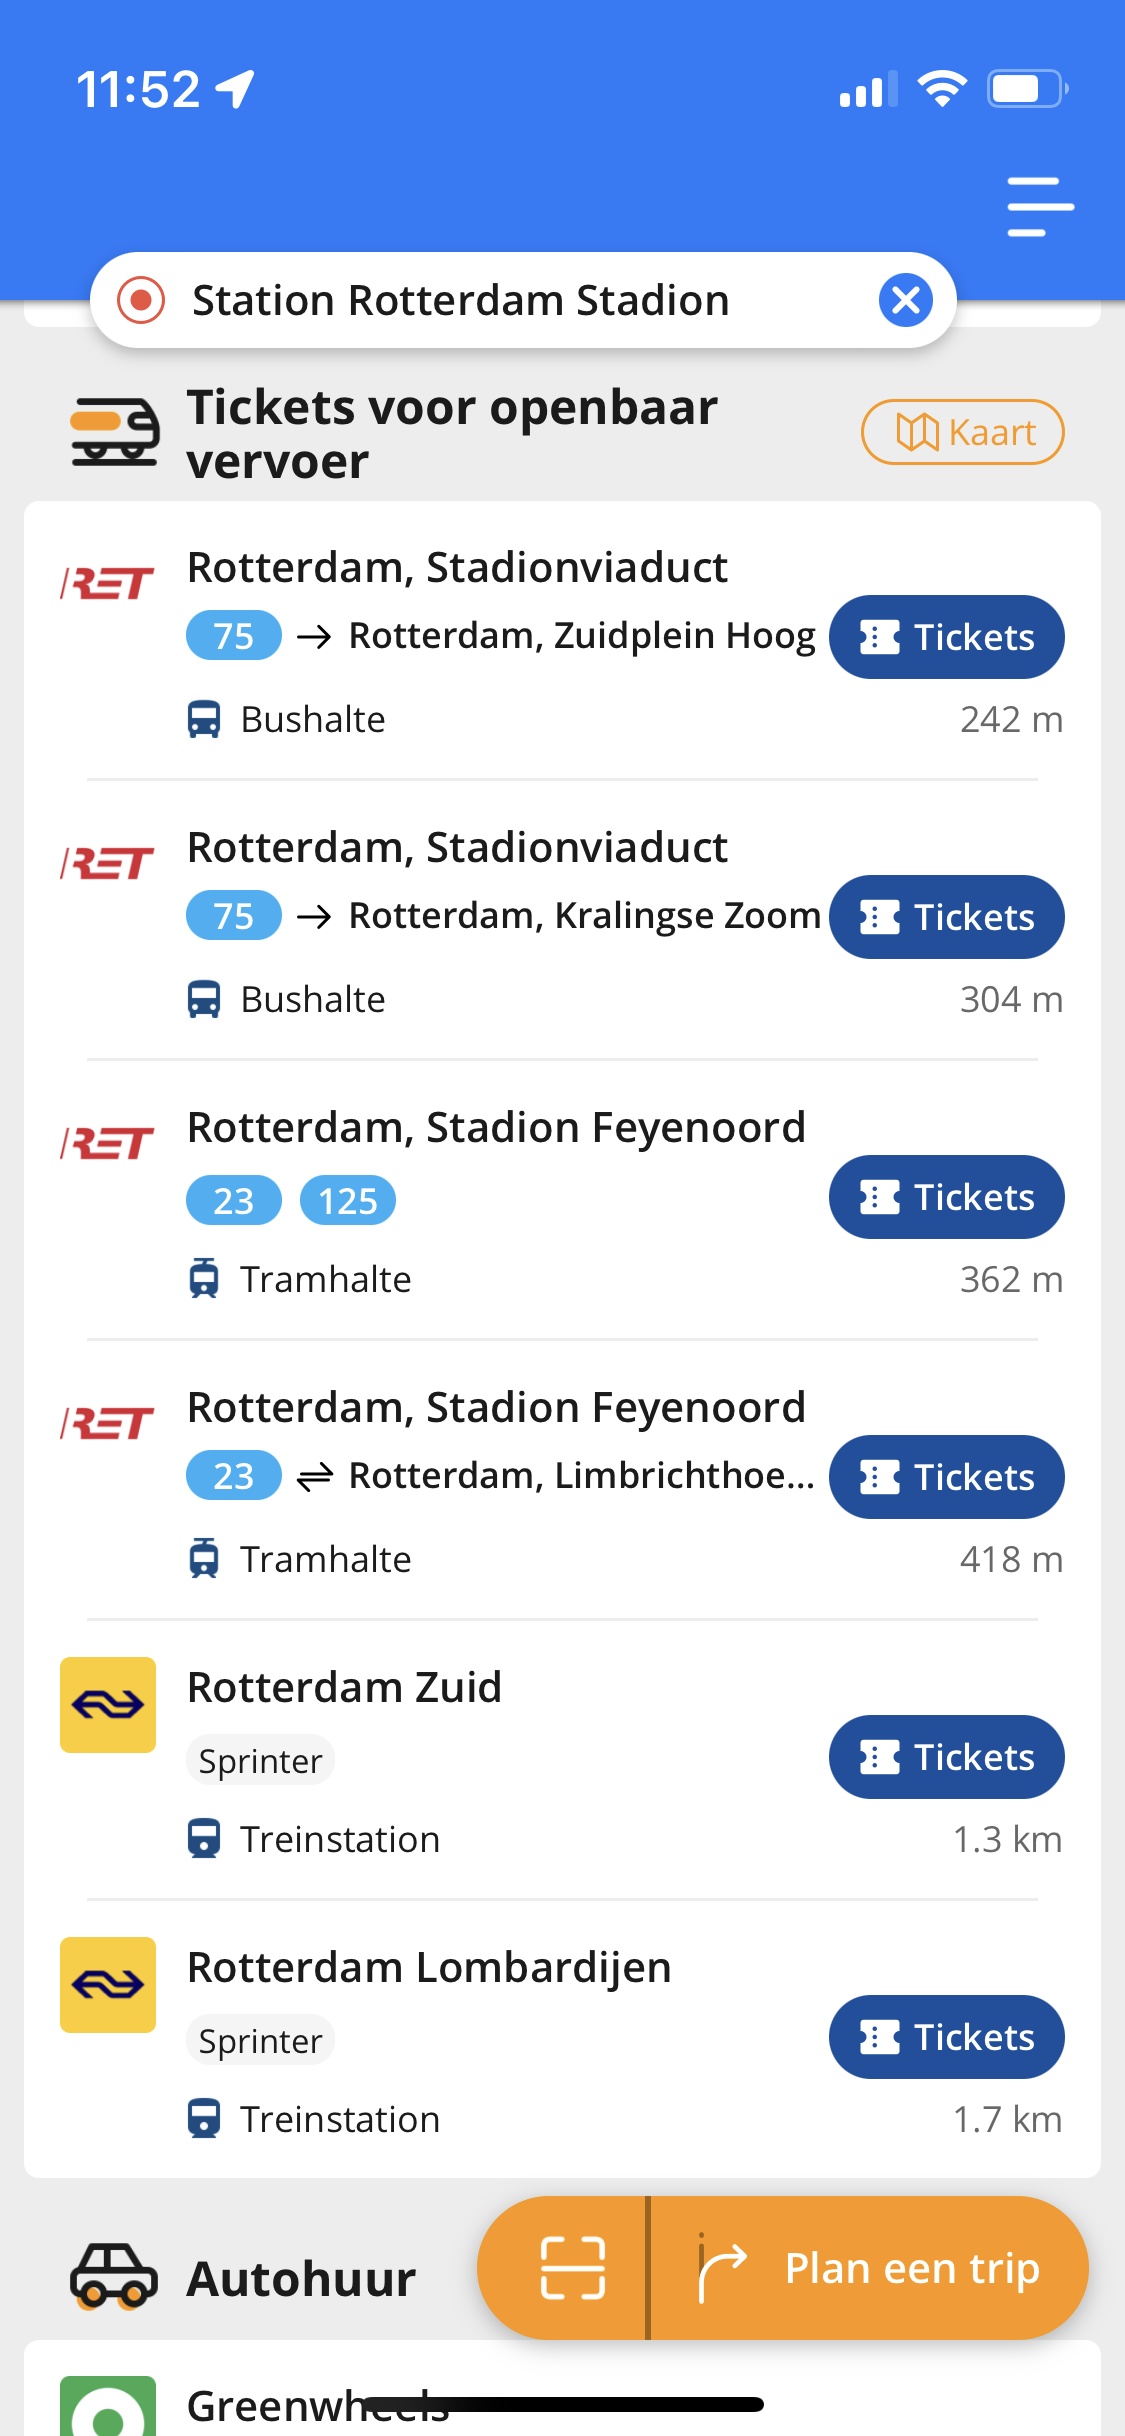Open the hamburger menu icon

(x=1040, y=207)
